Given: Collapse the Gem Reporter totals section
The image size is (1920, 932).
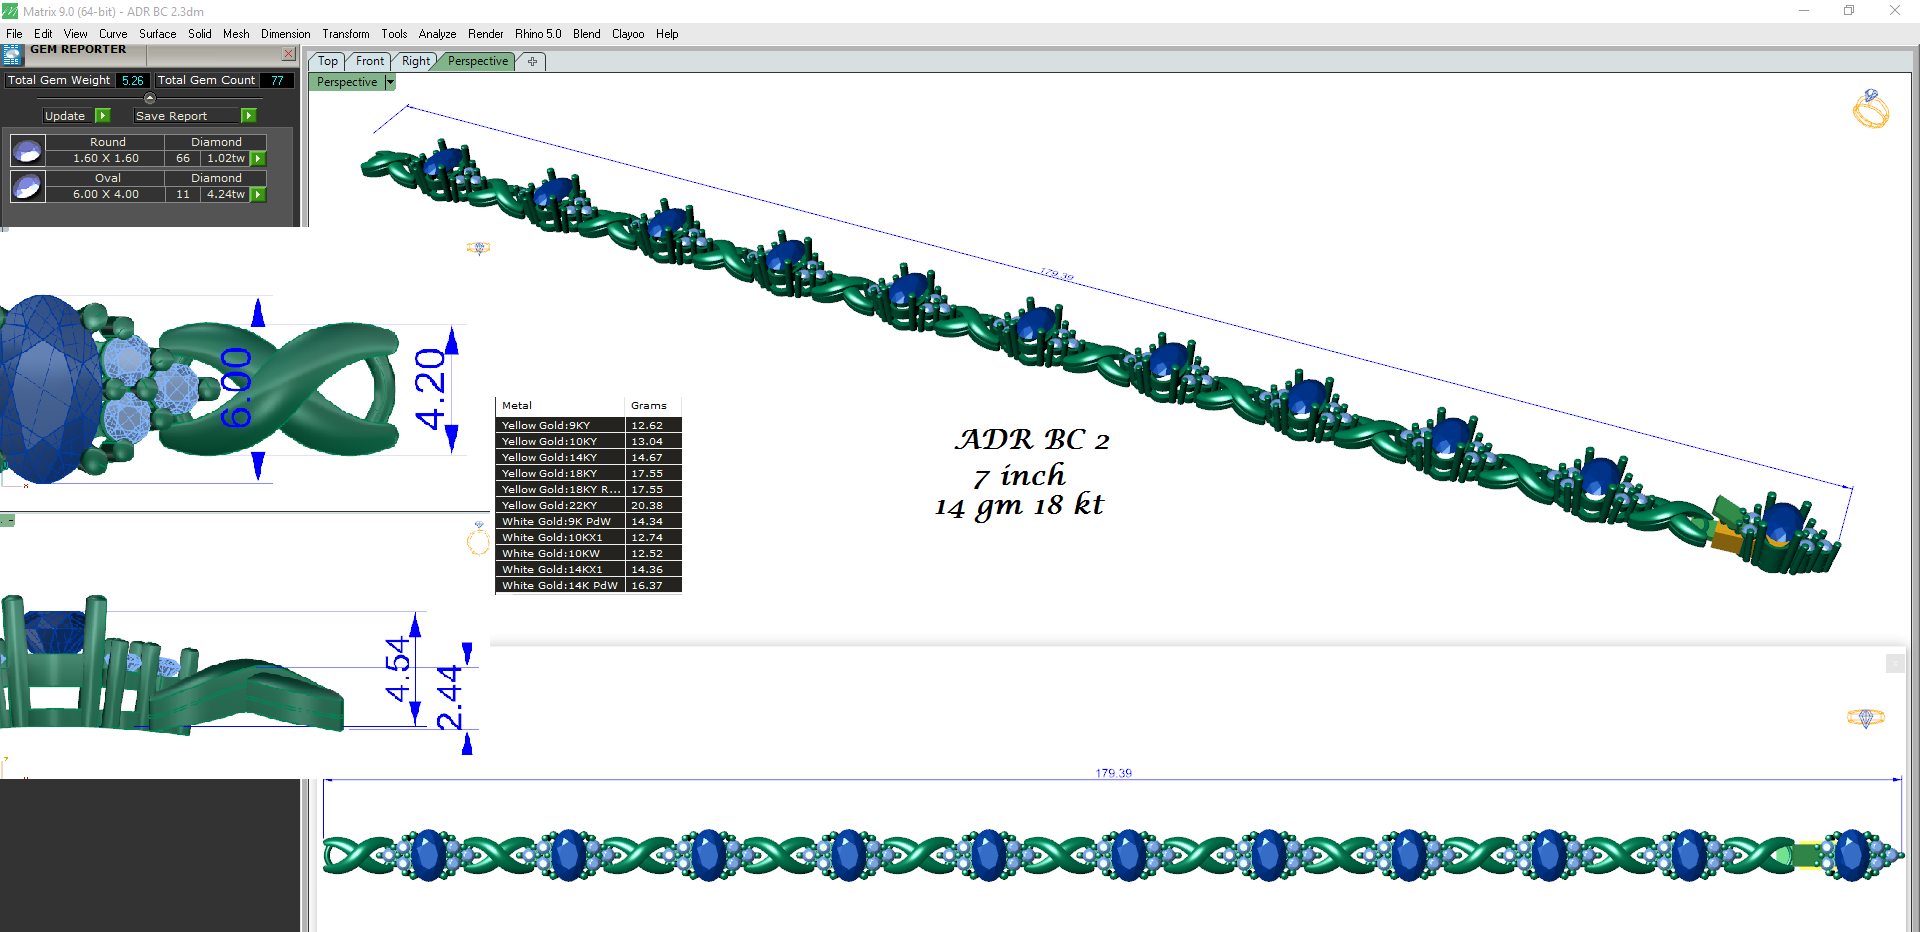Looking at the screenshot, I should [x=150, y=98].
